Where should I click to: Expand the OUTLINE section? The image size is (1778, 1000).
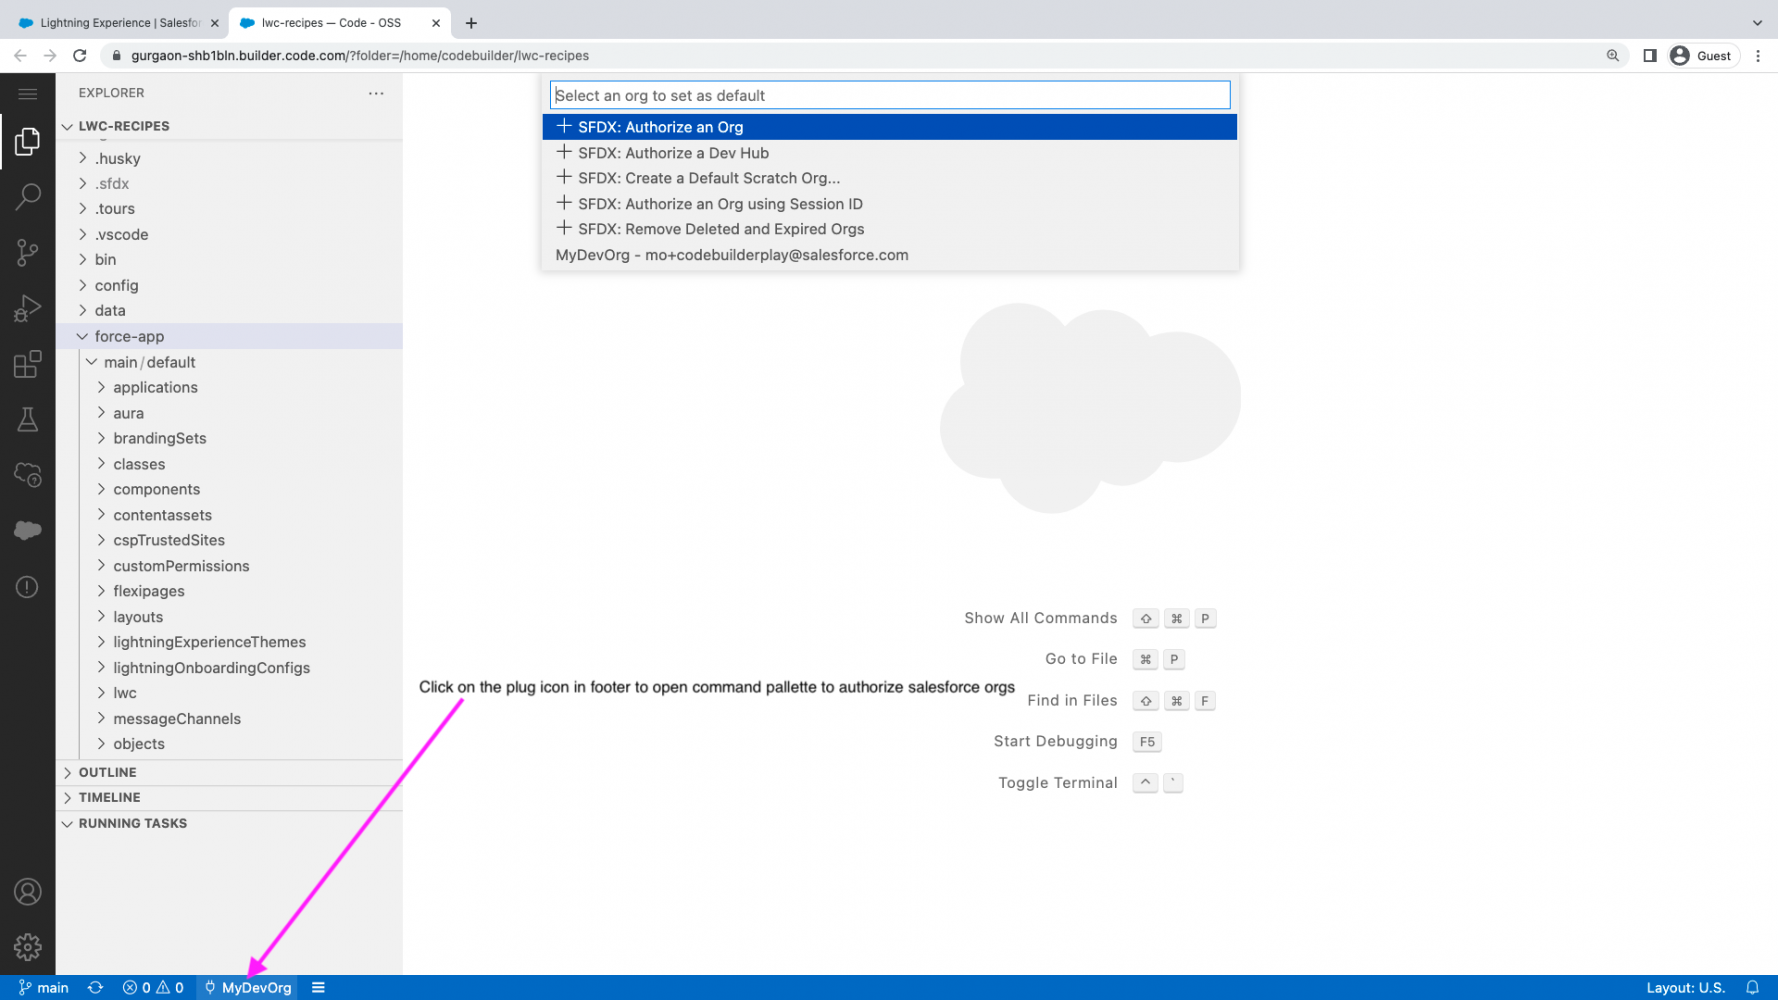230,772
